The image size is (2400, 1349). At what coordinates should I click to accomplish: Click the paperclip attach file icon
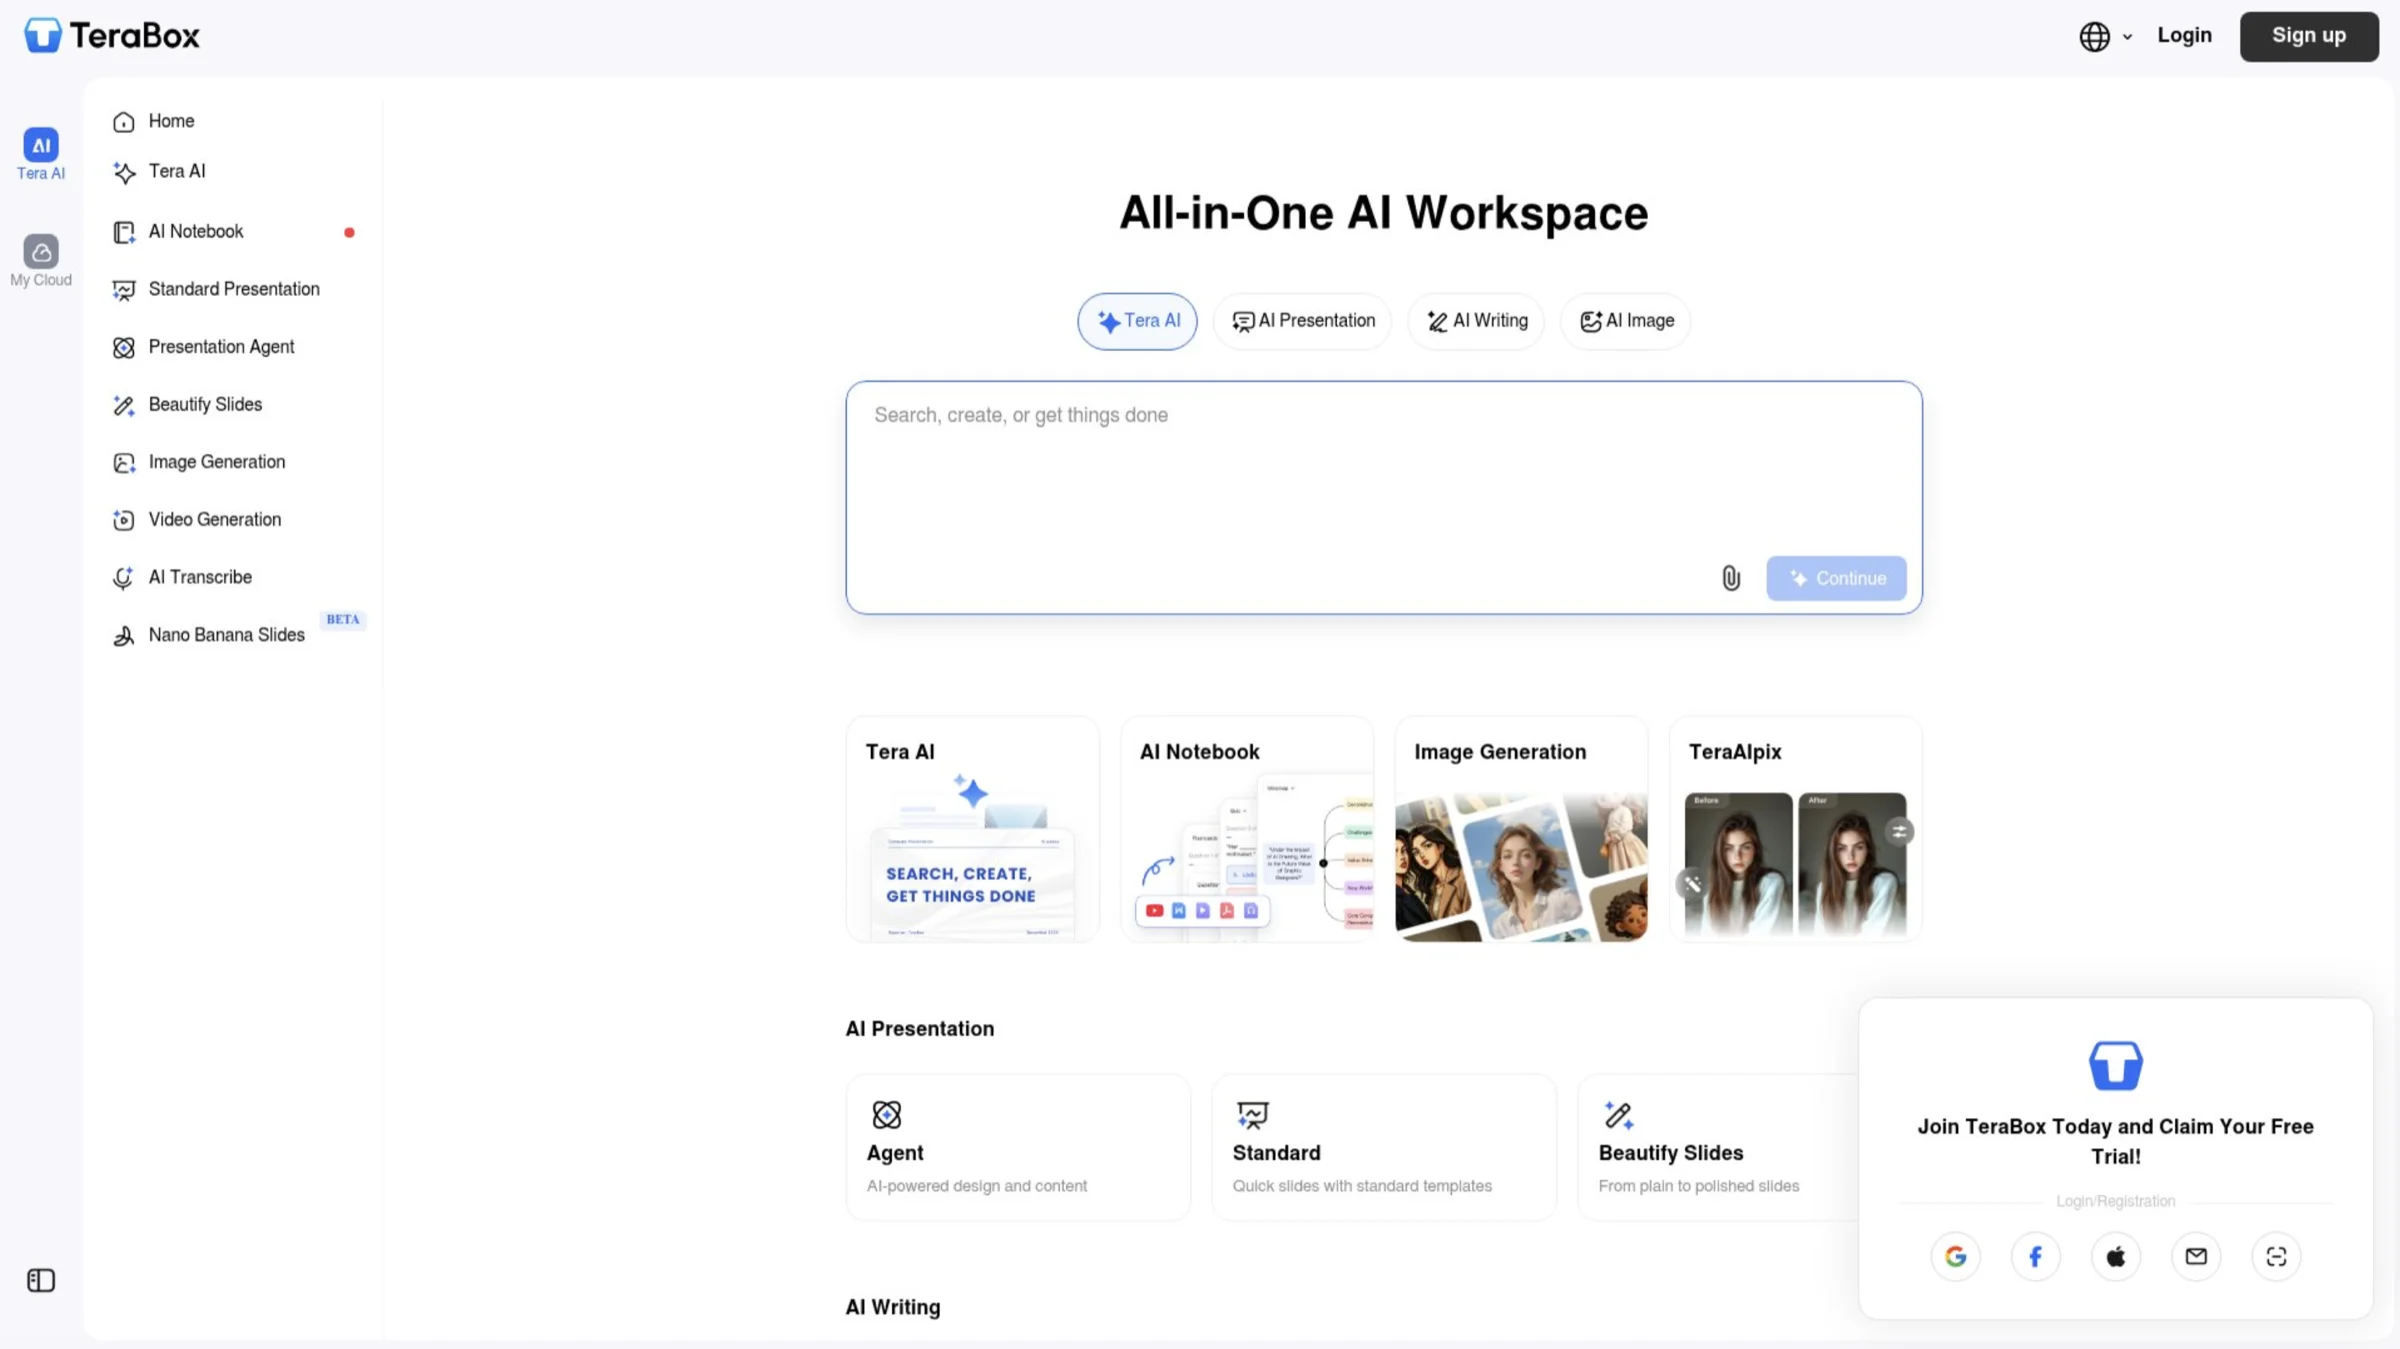(x=1731, y=578)
